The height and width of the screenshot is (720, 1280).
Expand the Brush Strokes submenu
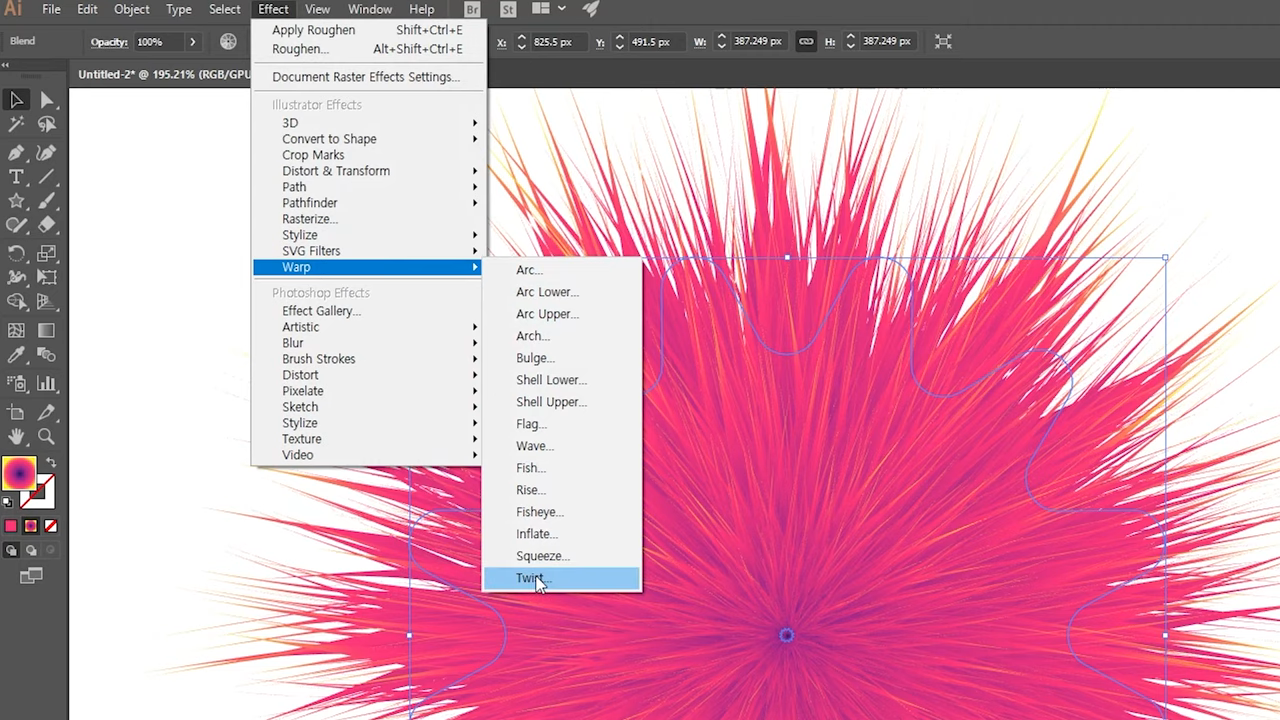(x=368, y=359)
